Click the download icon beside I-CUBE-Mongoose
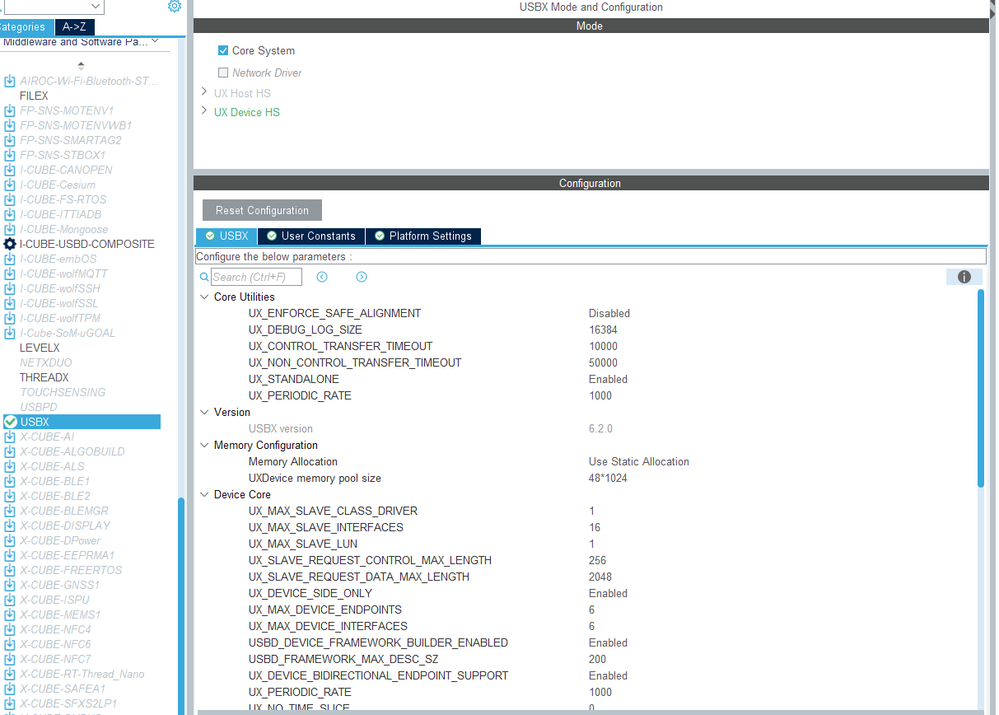The width and height of the screenshot is (999, 715). (10, 229)
